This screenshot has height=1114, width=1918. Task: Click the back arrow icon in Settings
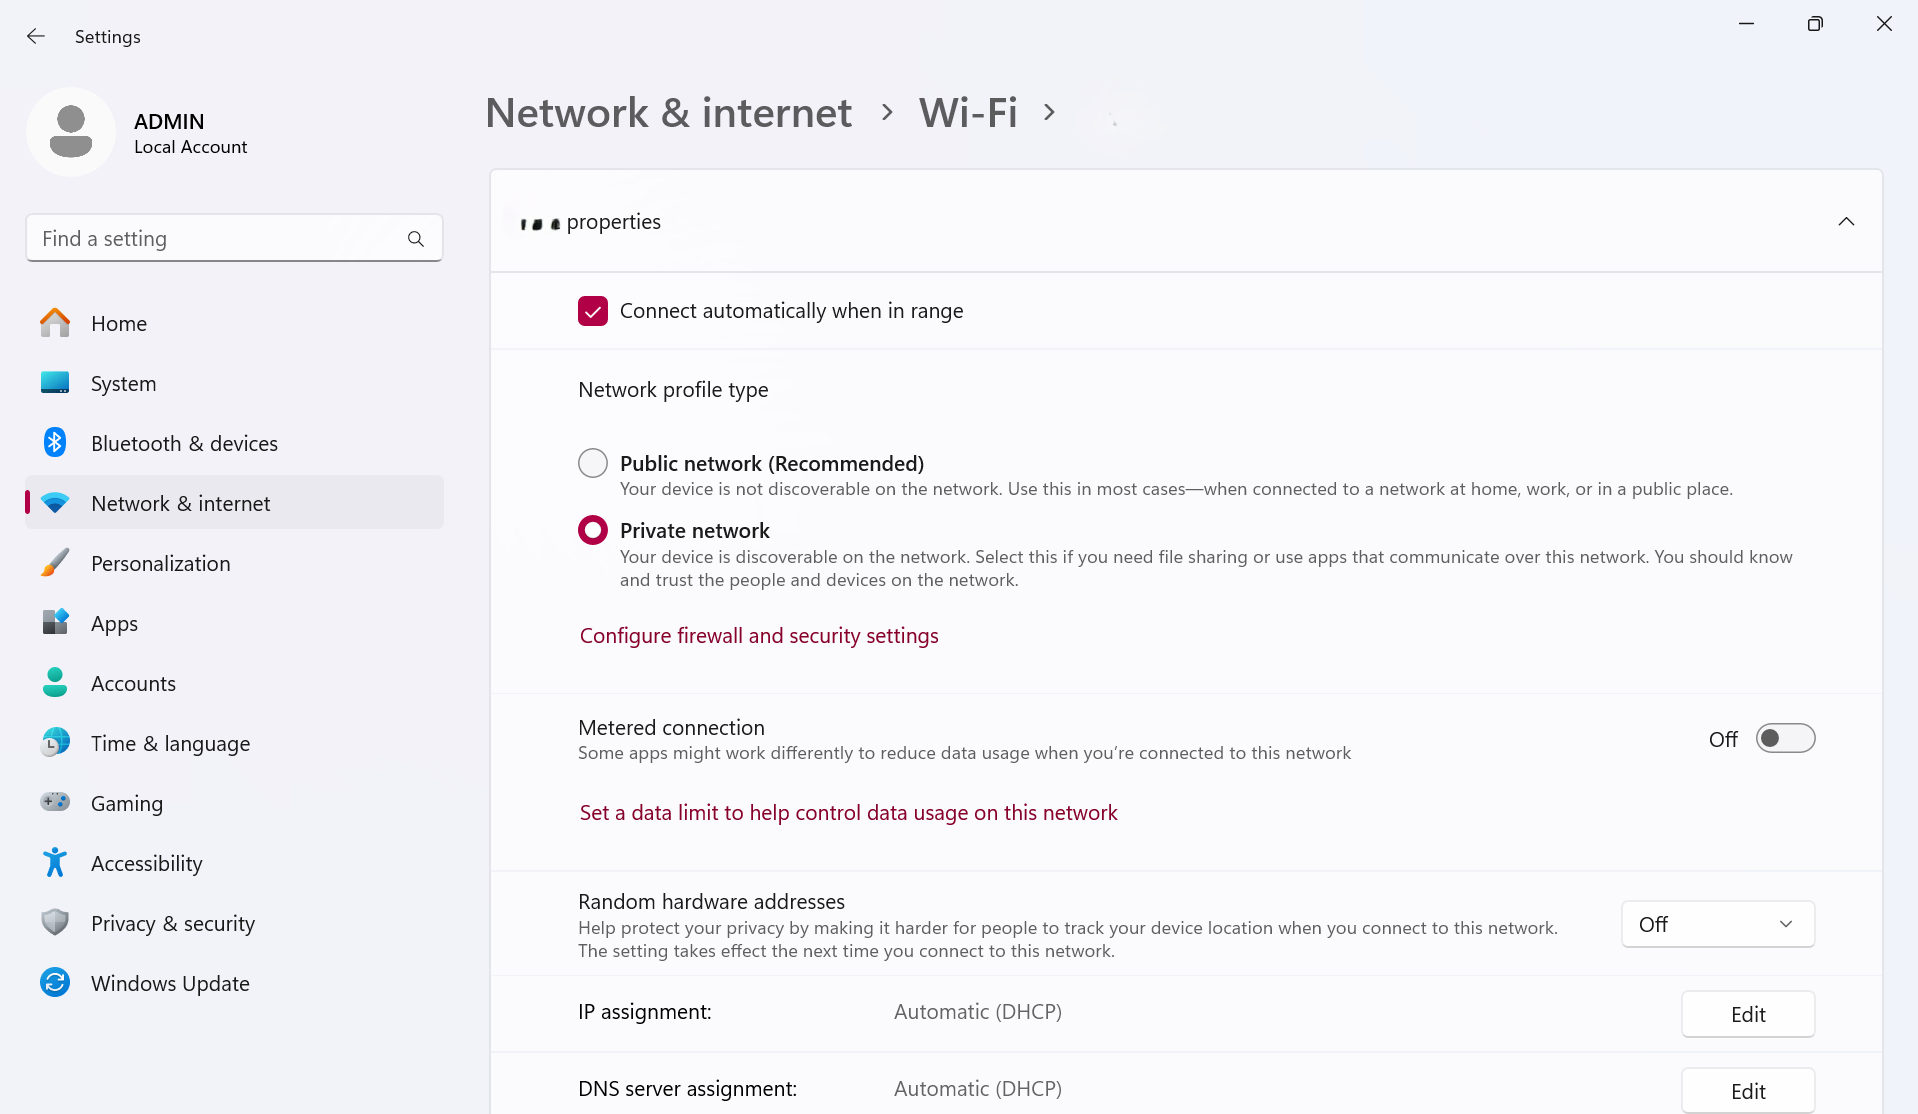36,37
